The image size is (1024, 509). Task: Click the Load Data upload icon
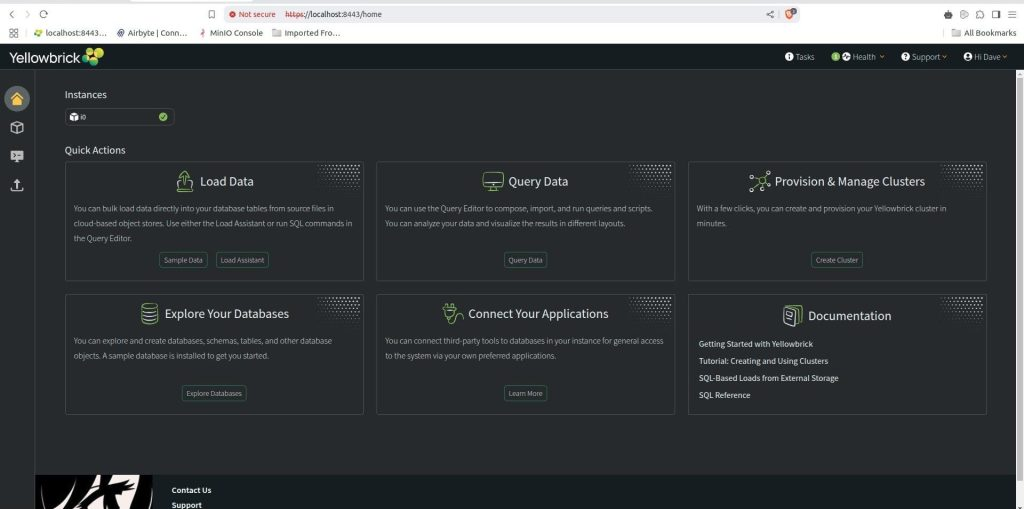click(185, 181)
